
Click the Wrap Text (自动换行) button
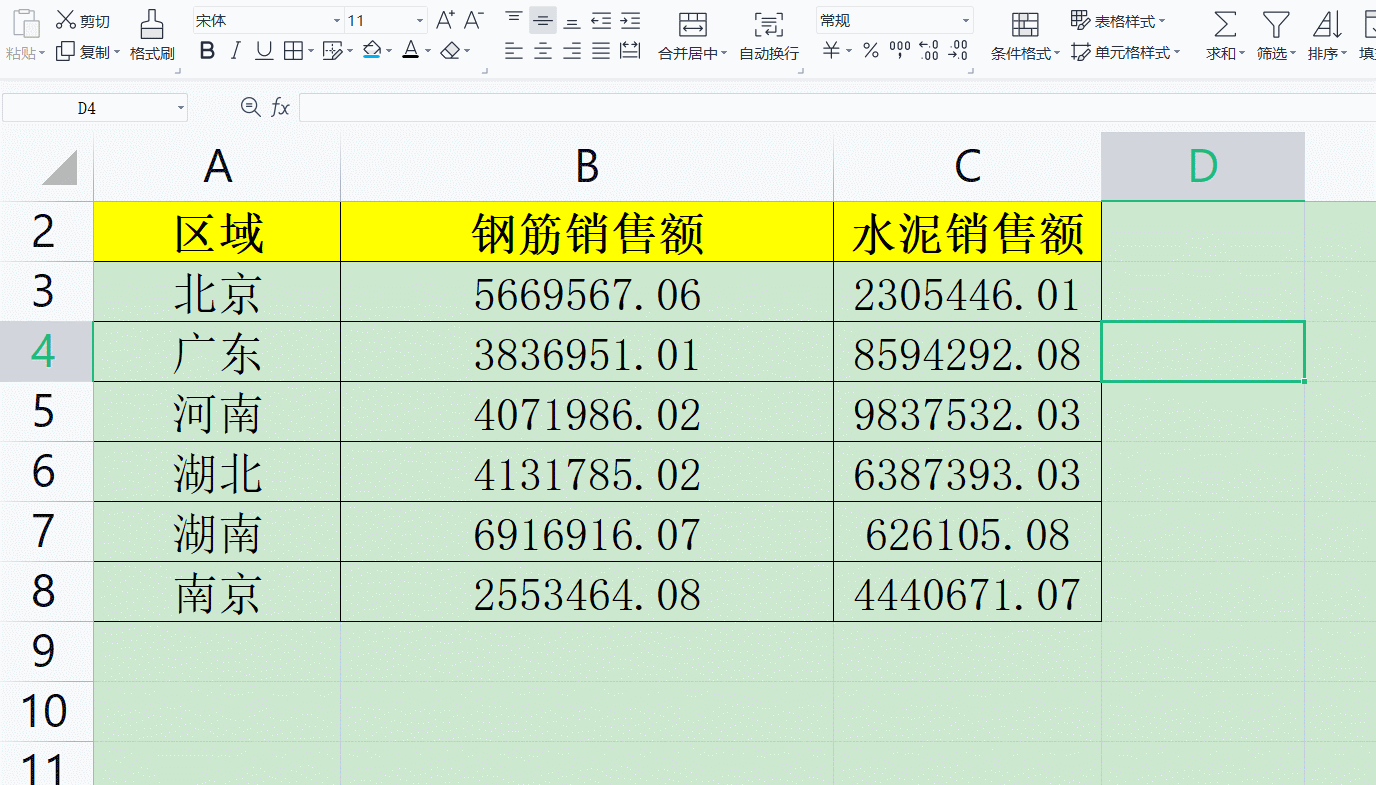click(x=768, y=36)
